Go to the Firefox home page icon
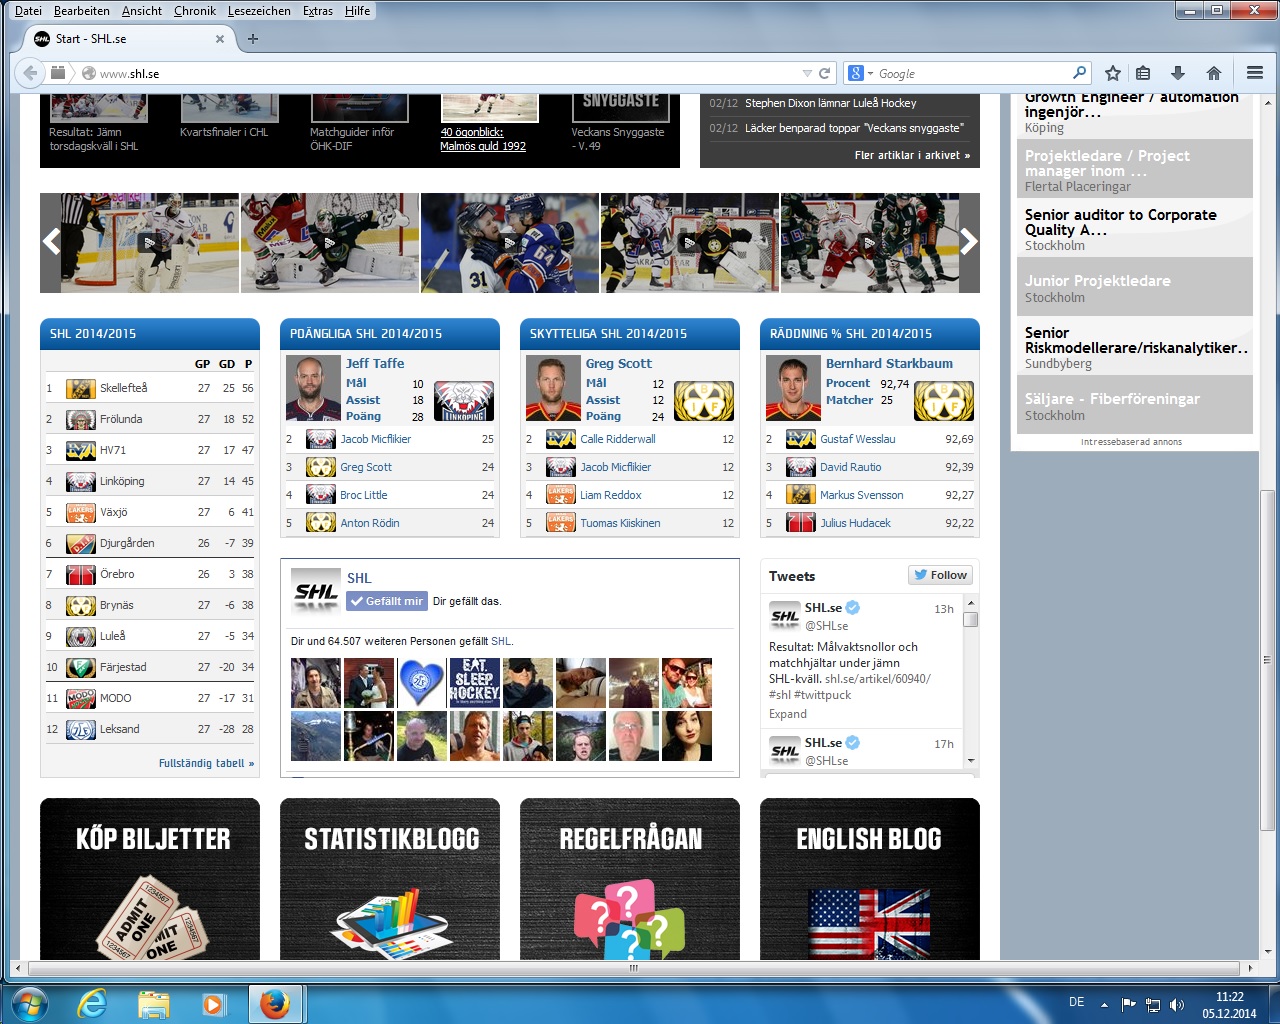The image size is (1280, 1024). click(1213, 73)
